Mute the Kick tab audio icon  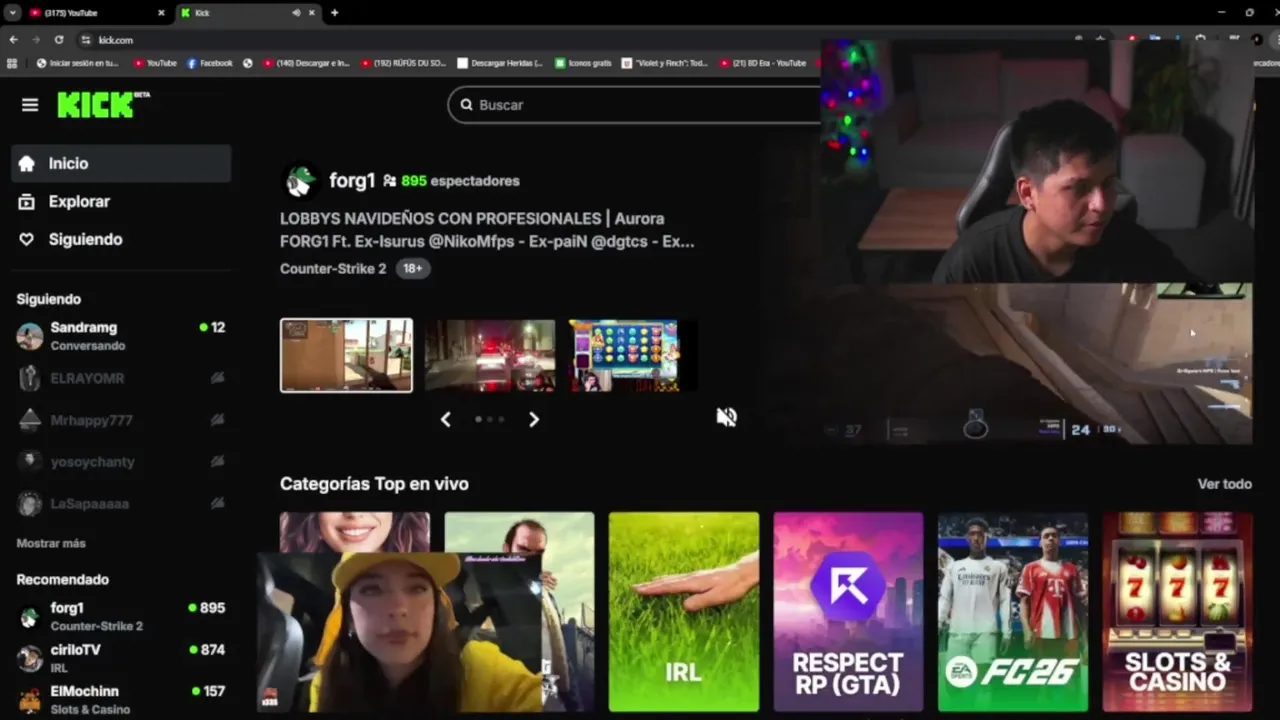coord(296,13)
